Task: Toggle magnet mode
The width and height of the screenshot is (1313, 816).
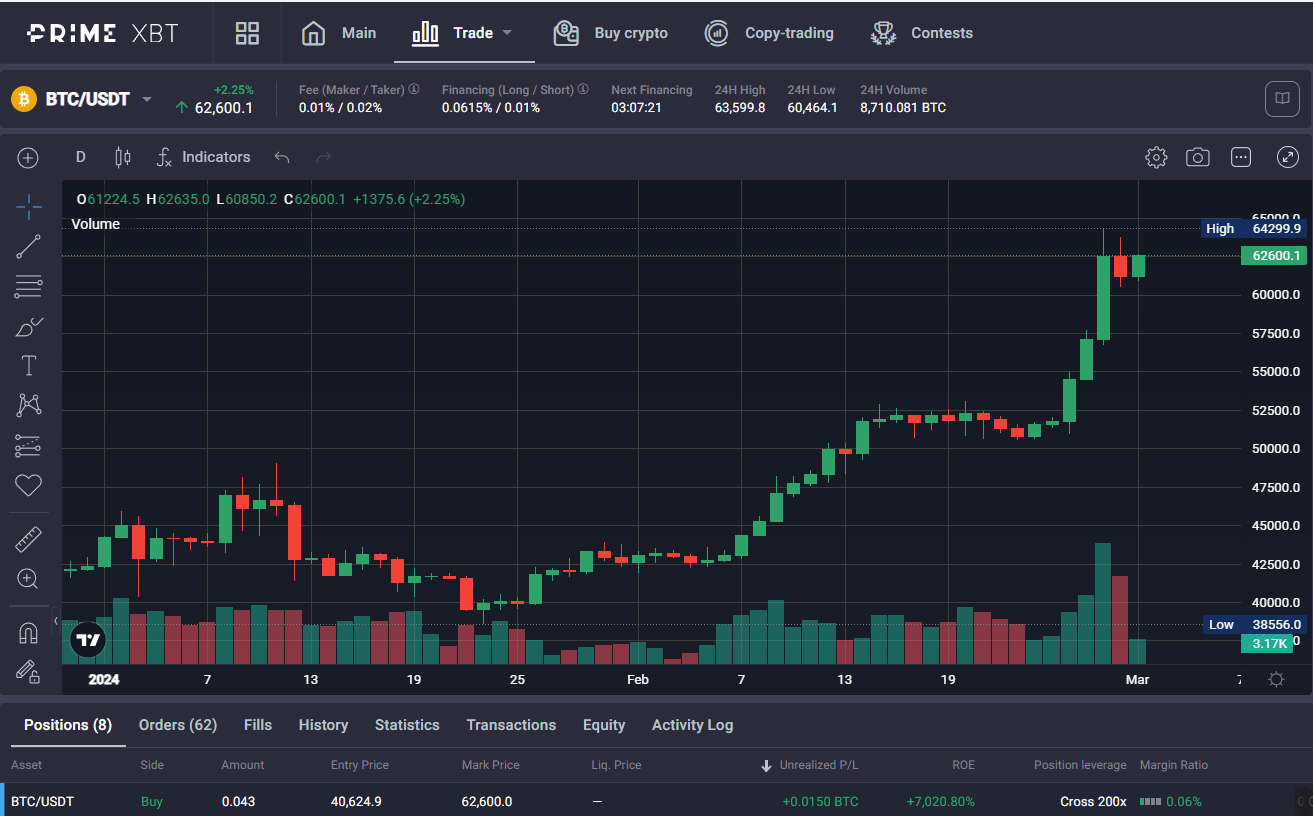Action: pos(29,633)
